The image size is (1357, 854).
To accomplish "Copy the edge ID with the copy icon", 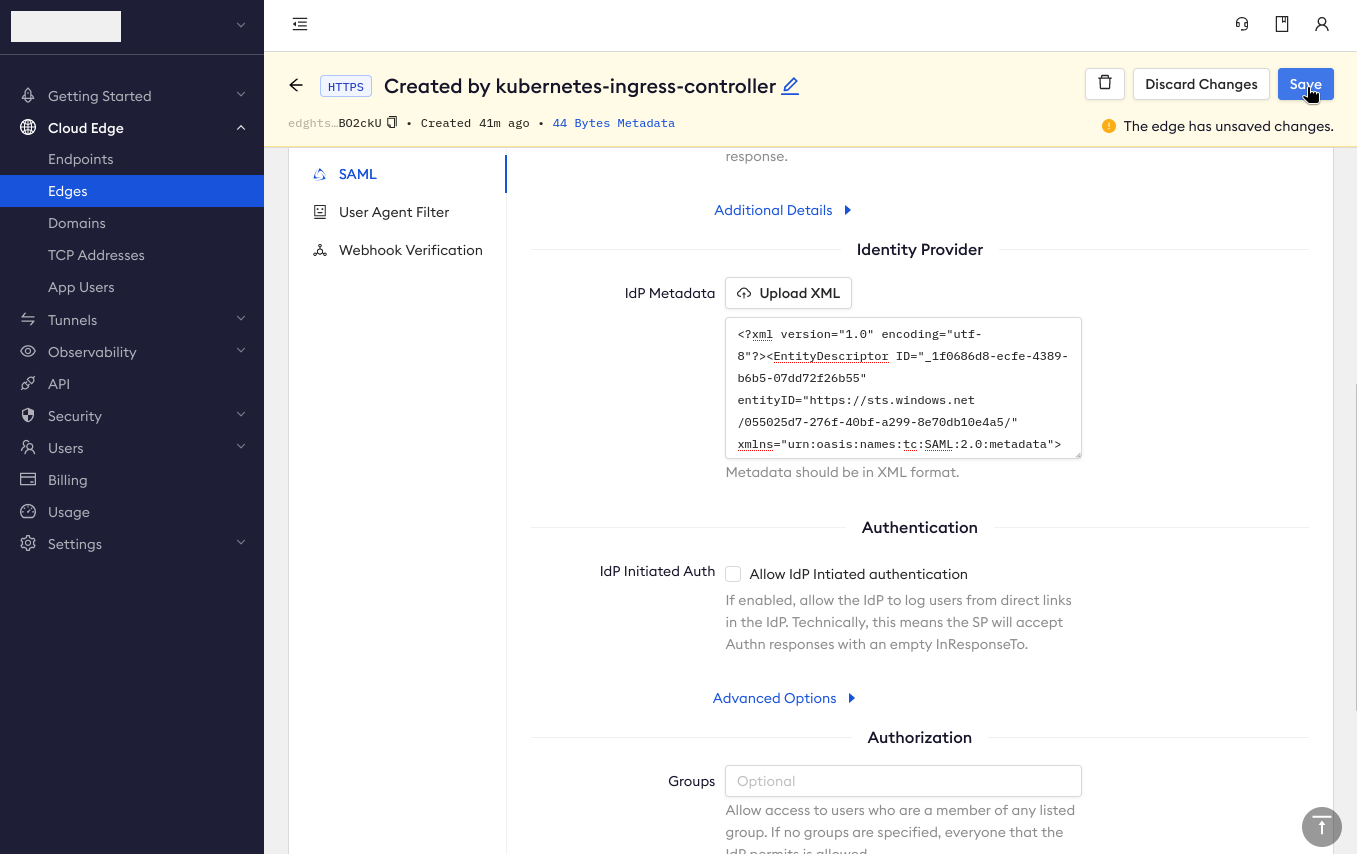I will click(391, 121).
